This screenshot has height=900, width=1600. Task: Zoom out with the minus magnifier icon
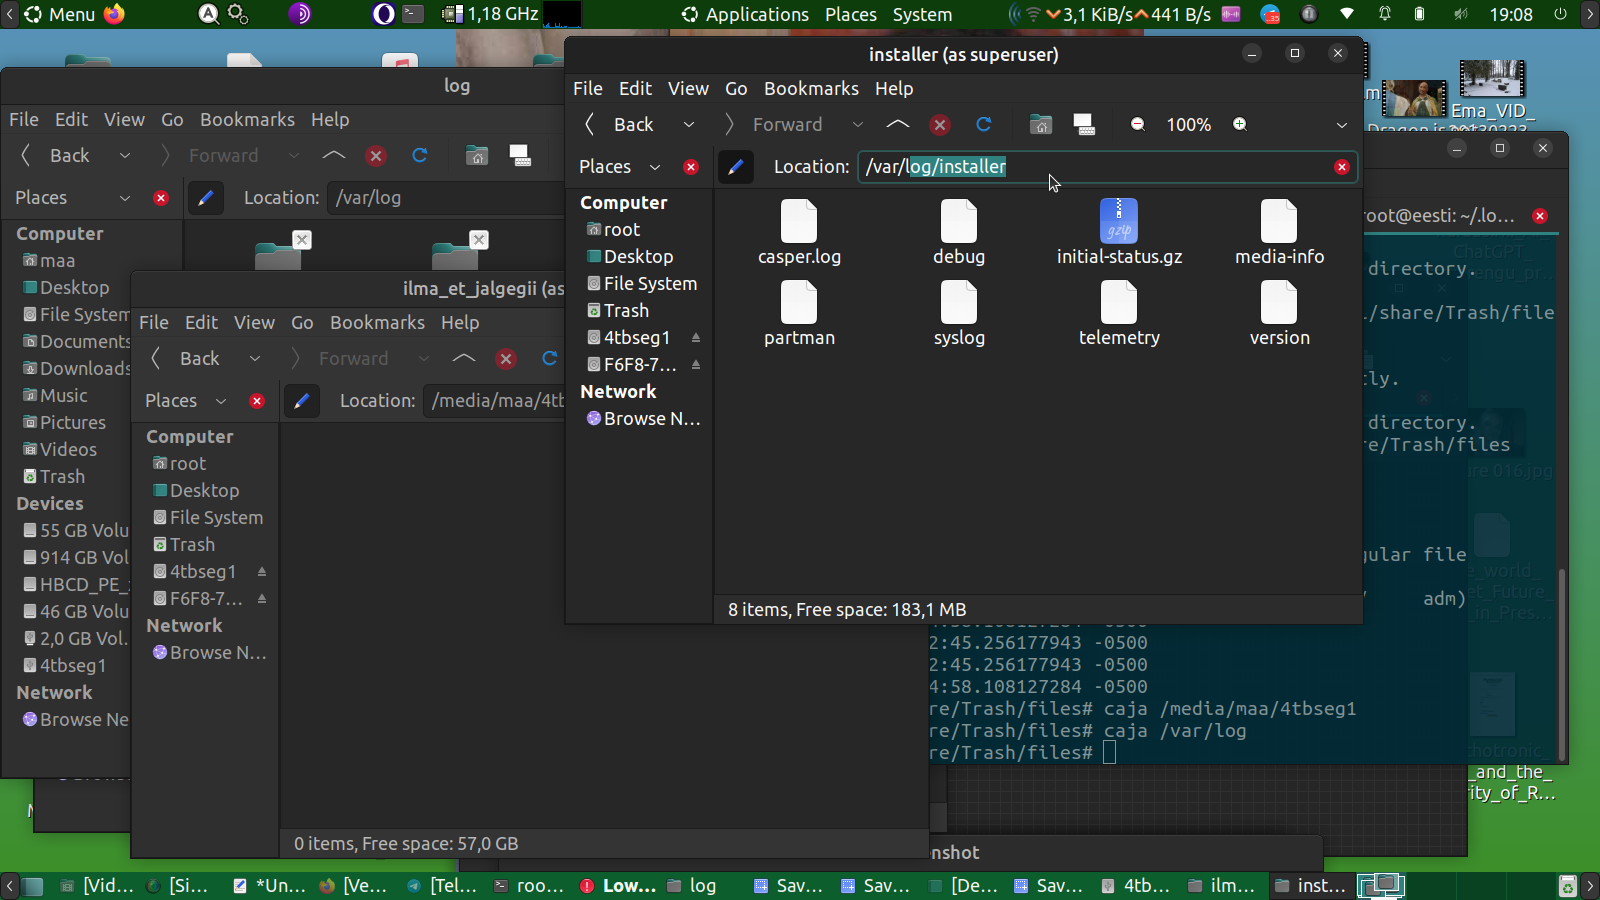(1138, 124)
